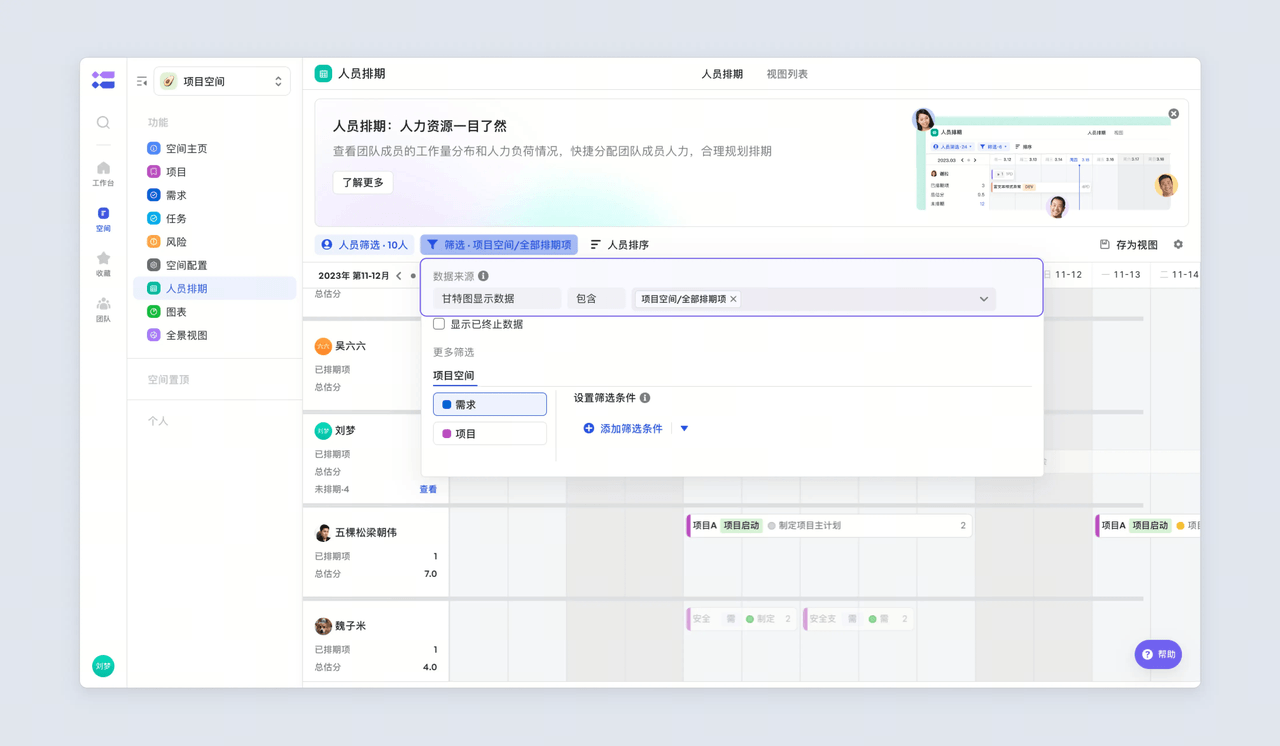Expand the data source value dropdown arrow
1280x746 pixels.
click(x=984, y=299)
